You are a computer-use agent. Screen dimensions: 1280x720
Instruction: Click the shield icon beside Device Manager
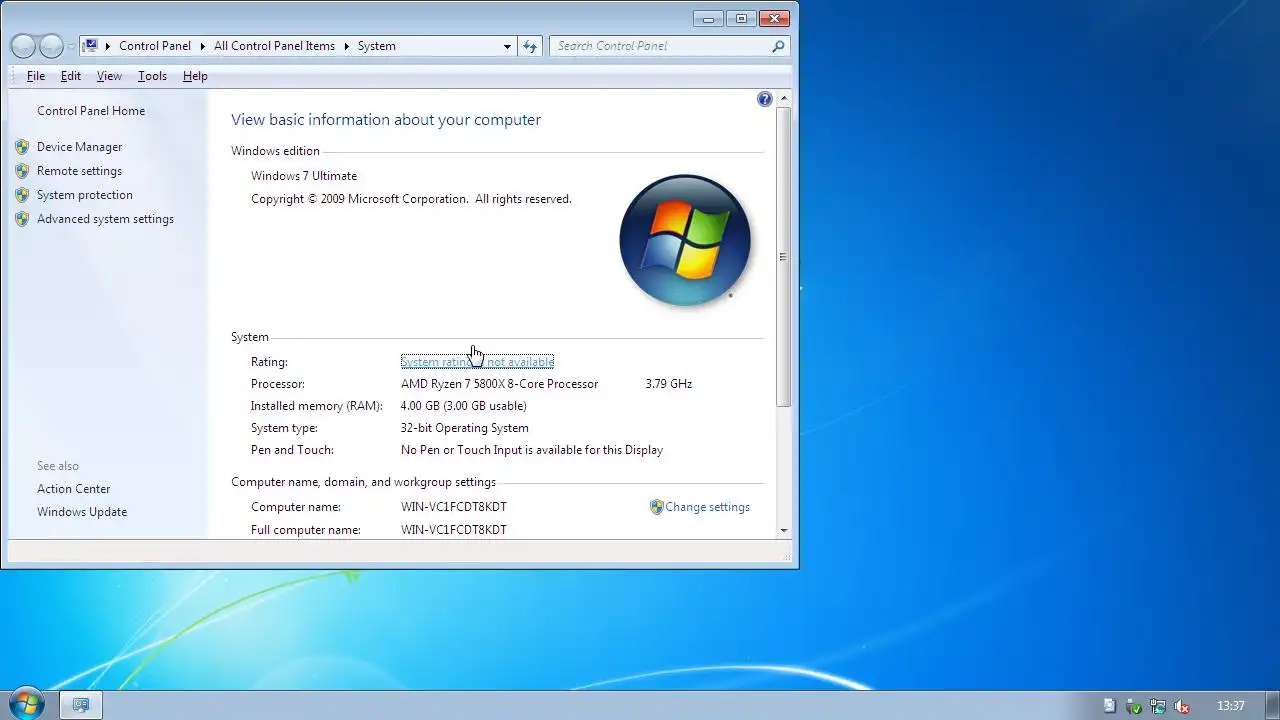22,147
